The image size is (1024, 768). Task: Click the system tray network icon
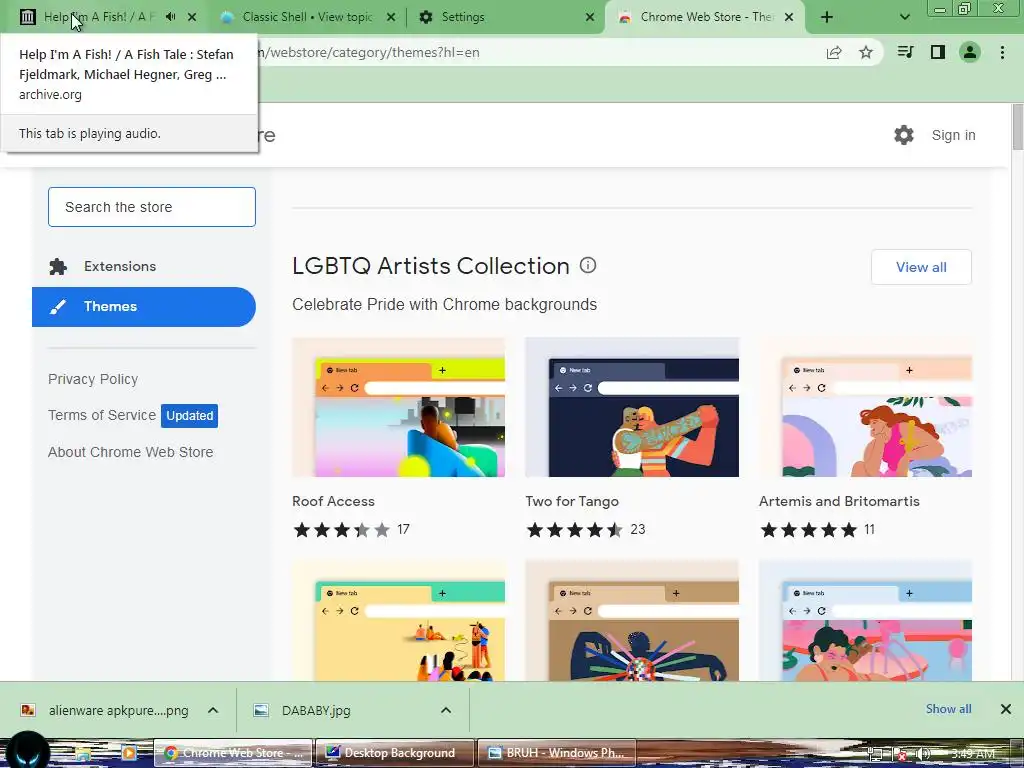pyautogui.click(x=875, y=754)
